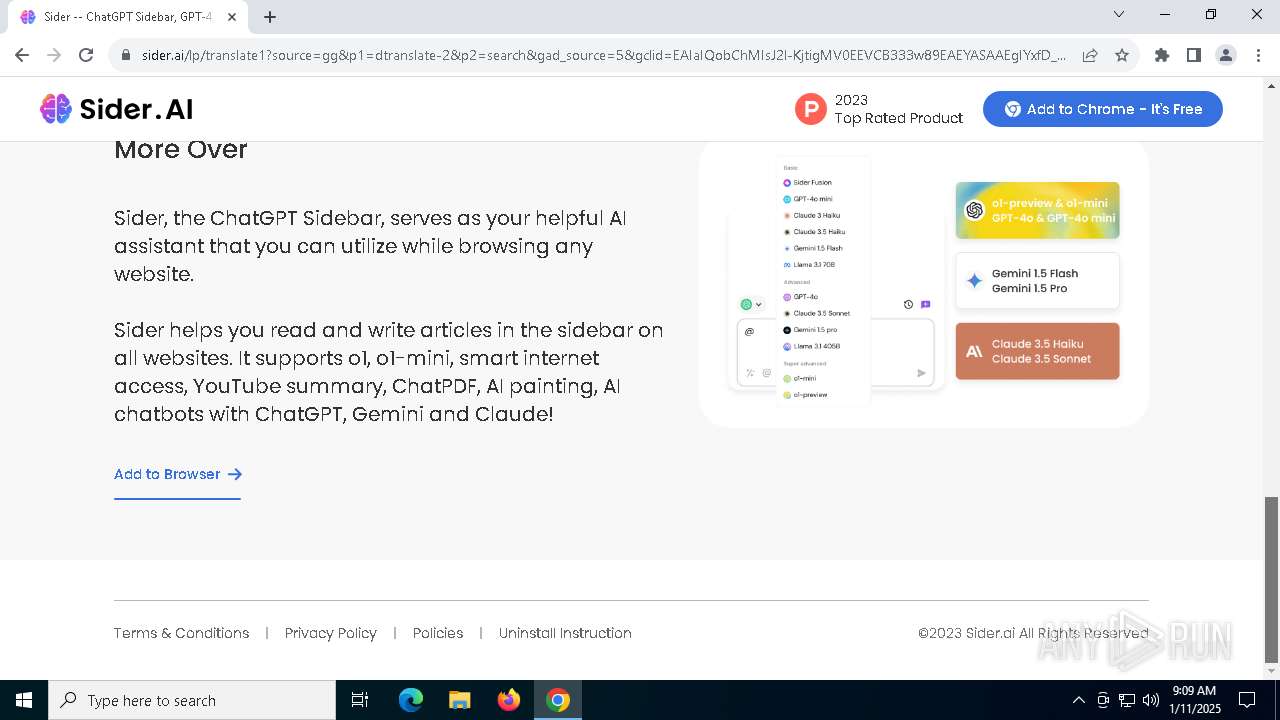Click the address bar URL
1280x720 pixels.
click(603, 55)
